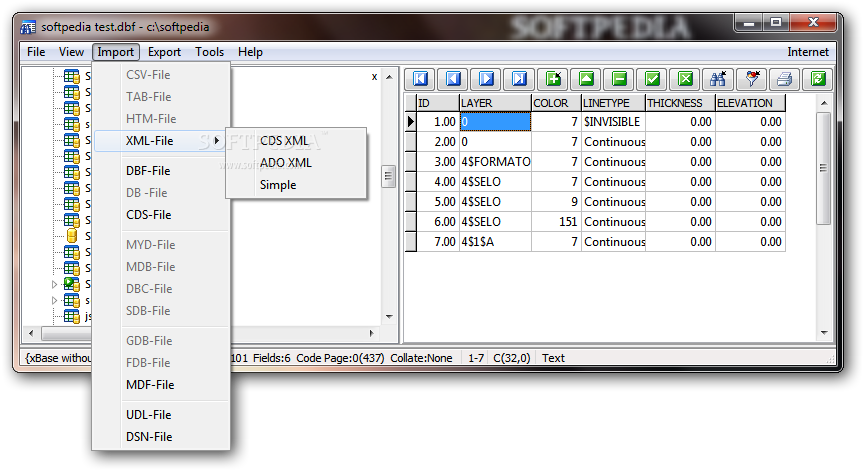Click the Internet item on menu bar
The image size is (864, 471).
pyautogui.click(x=808, y=52)
